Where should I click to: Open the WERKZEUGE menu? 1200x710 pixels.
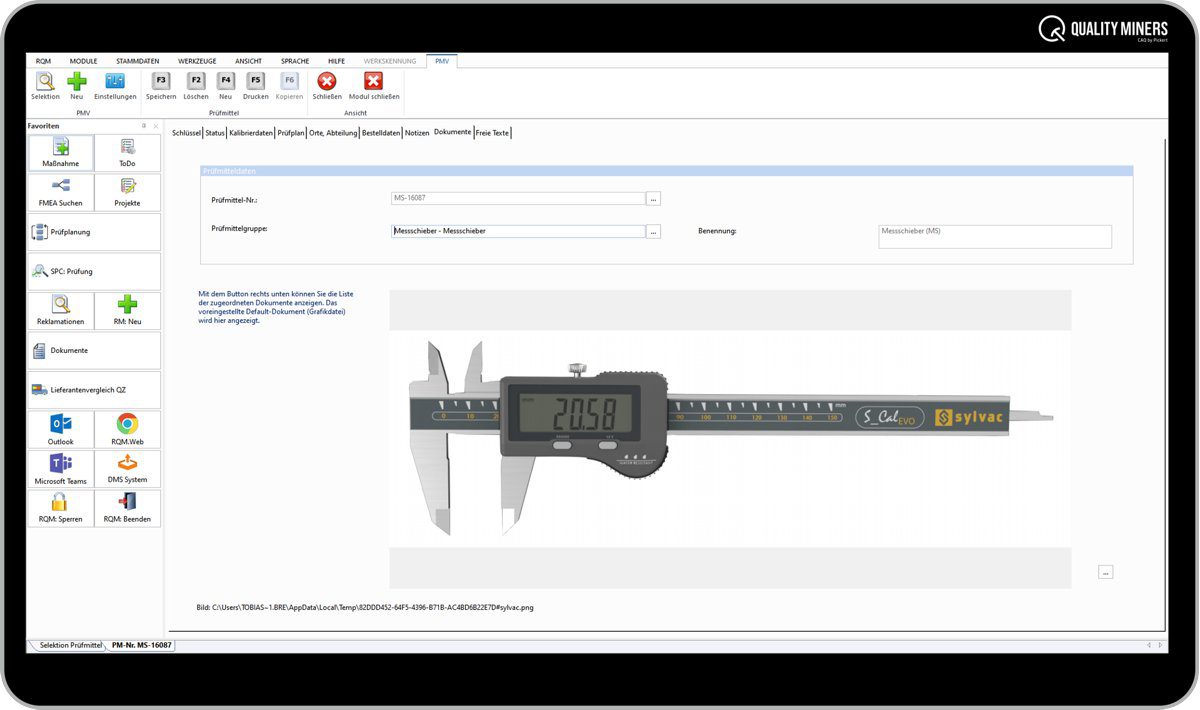tap(197, 61)
